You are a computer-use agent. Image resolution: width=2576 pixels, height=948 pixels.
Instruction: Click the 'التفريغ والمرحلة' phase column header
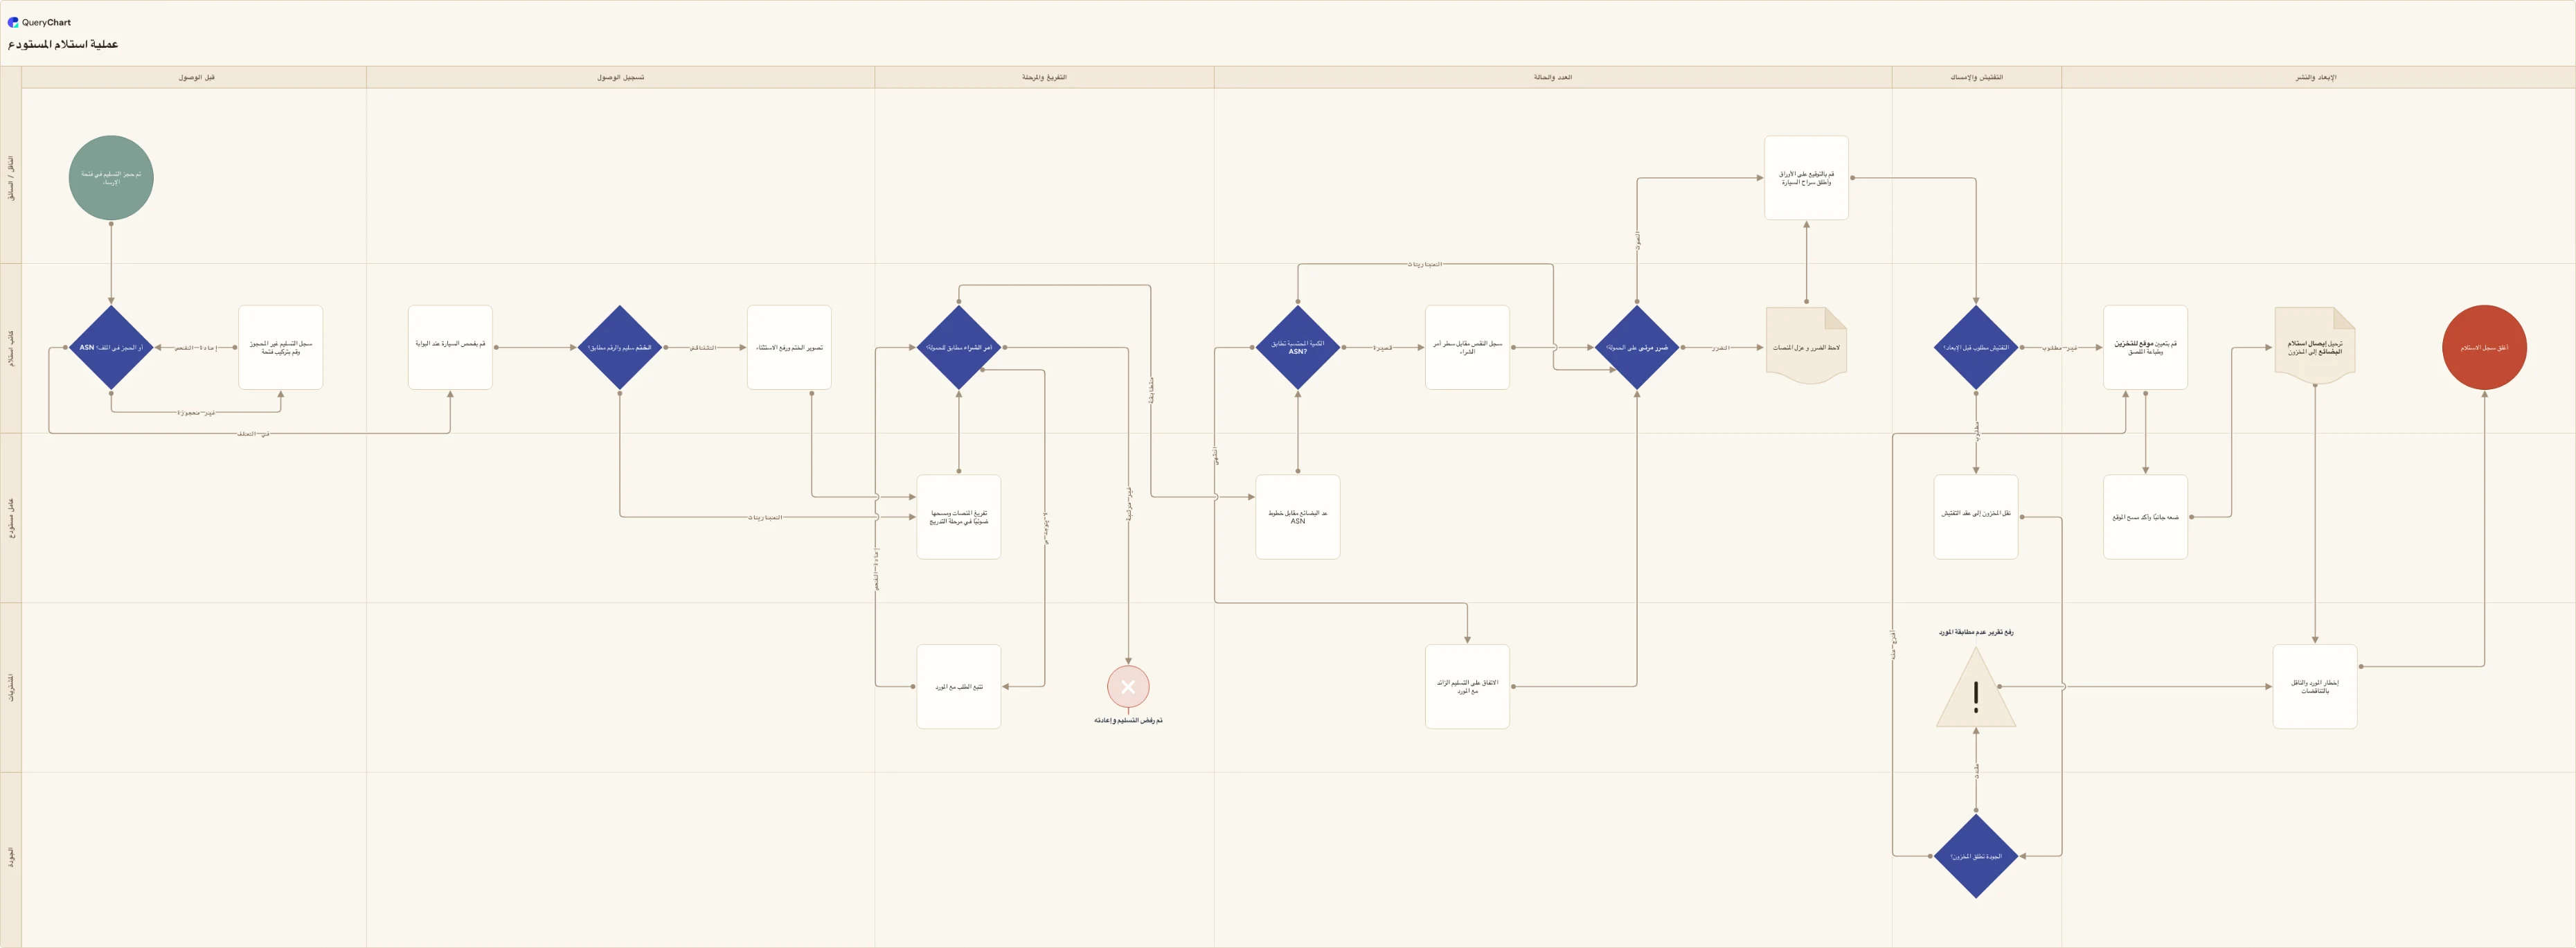[x=1044, y=77]
